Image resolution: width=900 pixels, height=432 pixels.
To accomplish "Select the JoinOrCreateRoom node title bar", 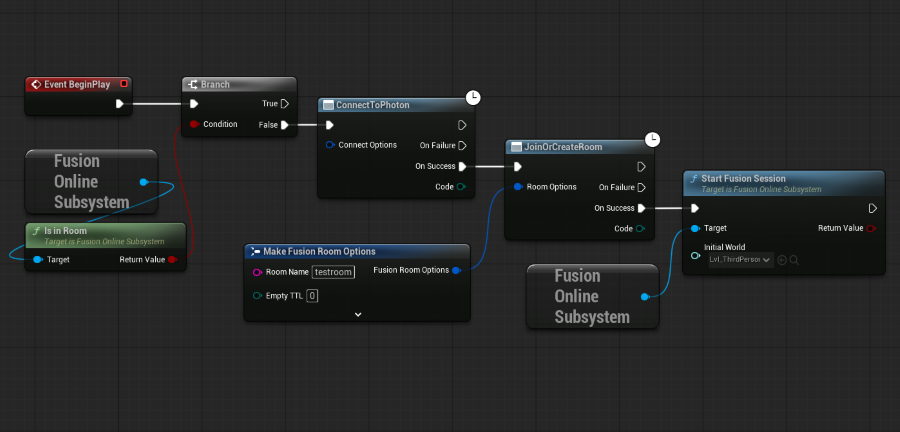I will (x=579, y=147).
